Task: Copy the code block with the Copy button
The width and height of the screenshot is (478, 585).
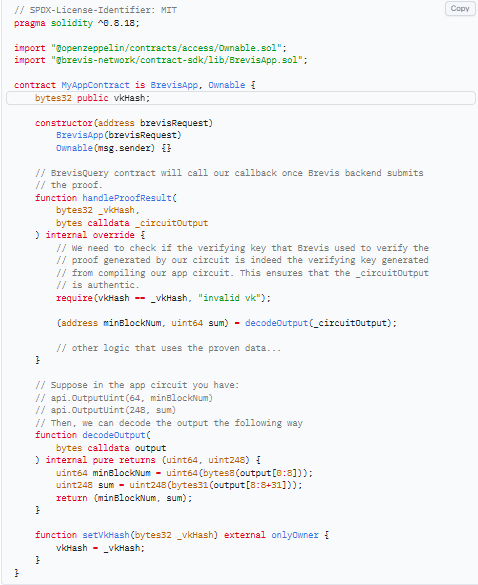Action: (459, 9)
